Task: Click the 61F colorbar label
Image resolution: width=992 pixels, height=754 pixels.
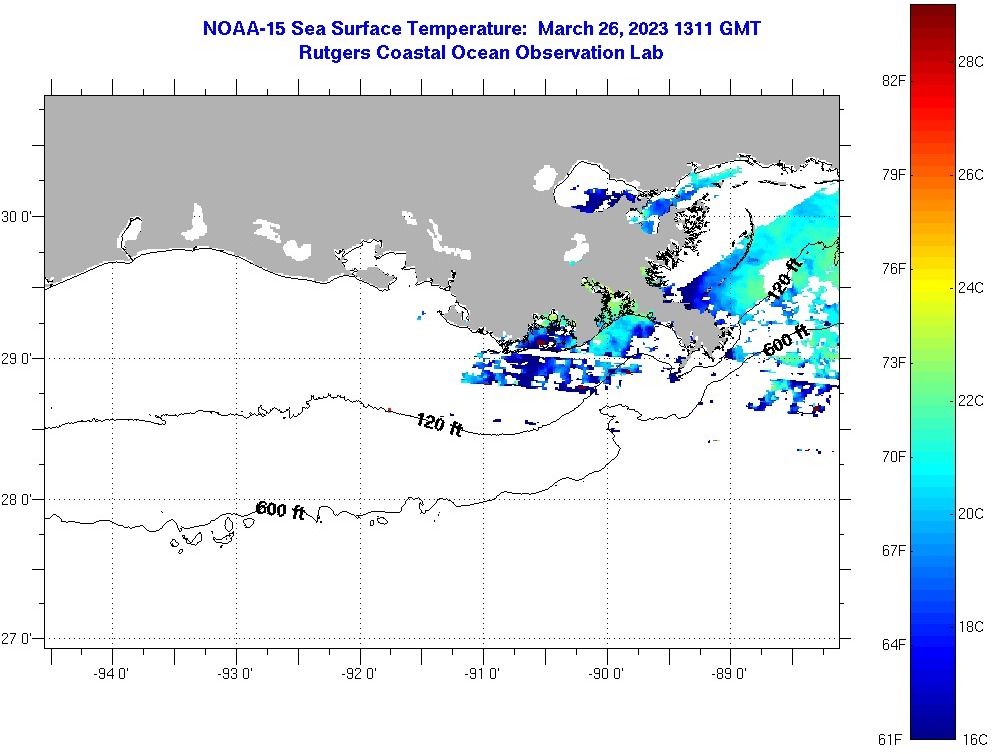Action: point(890,739)
